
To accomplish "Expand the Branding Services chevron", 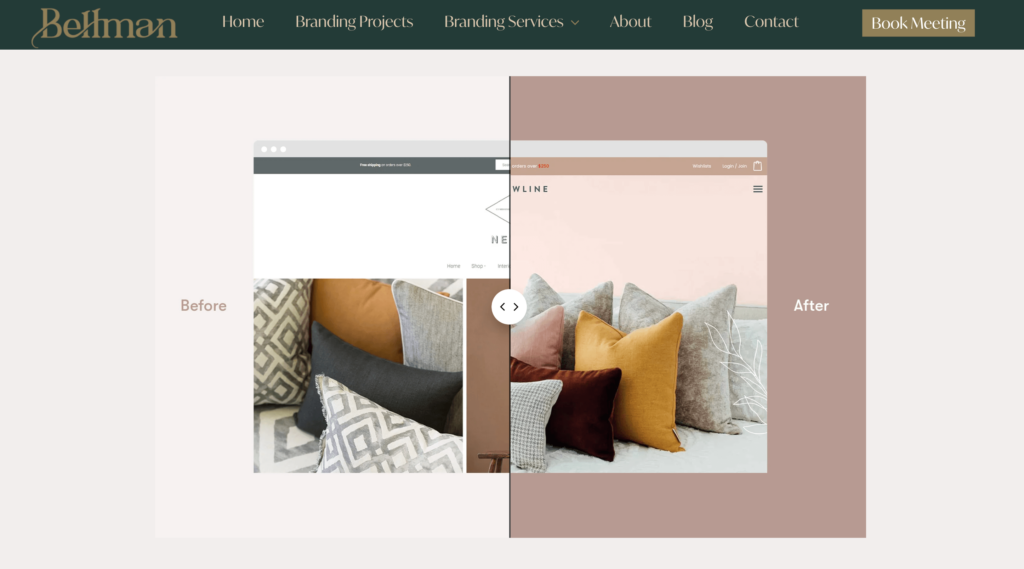I will tap(575, 23).
